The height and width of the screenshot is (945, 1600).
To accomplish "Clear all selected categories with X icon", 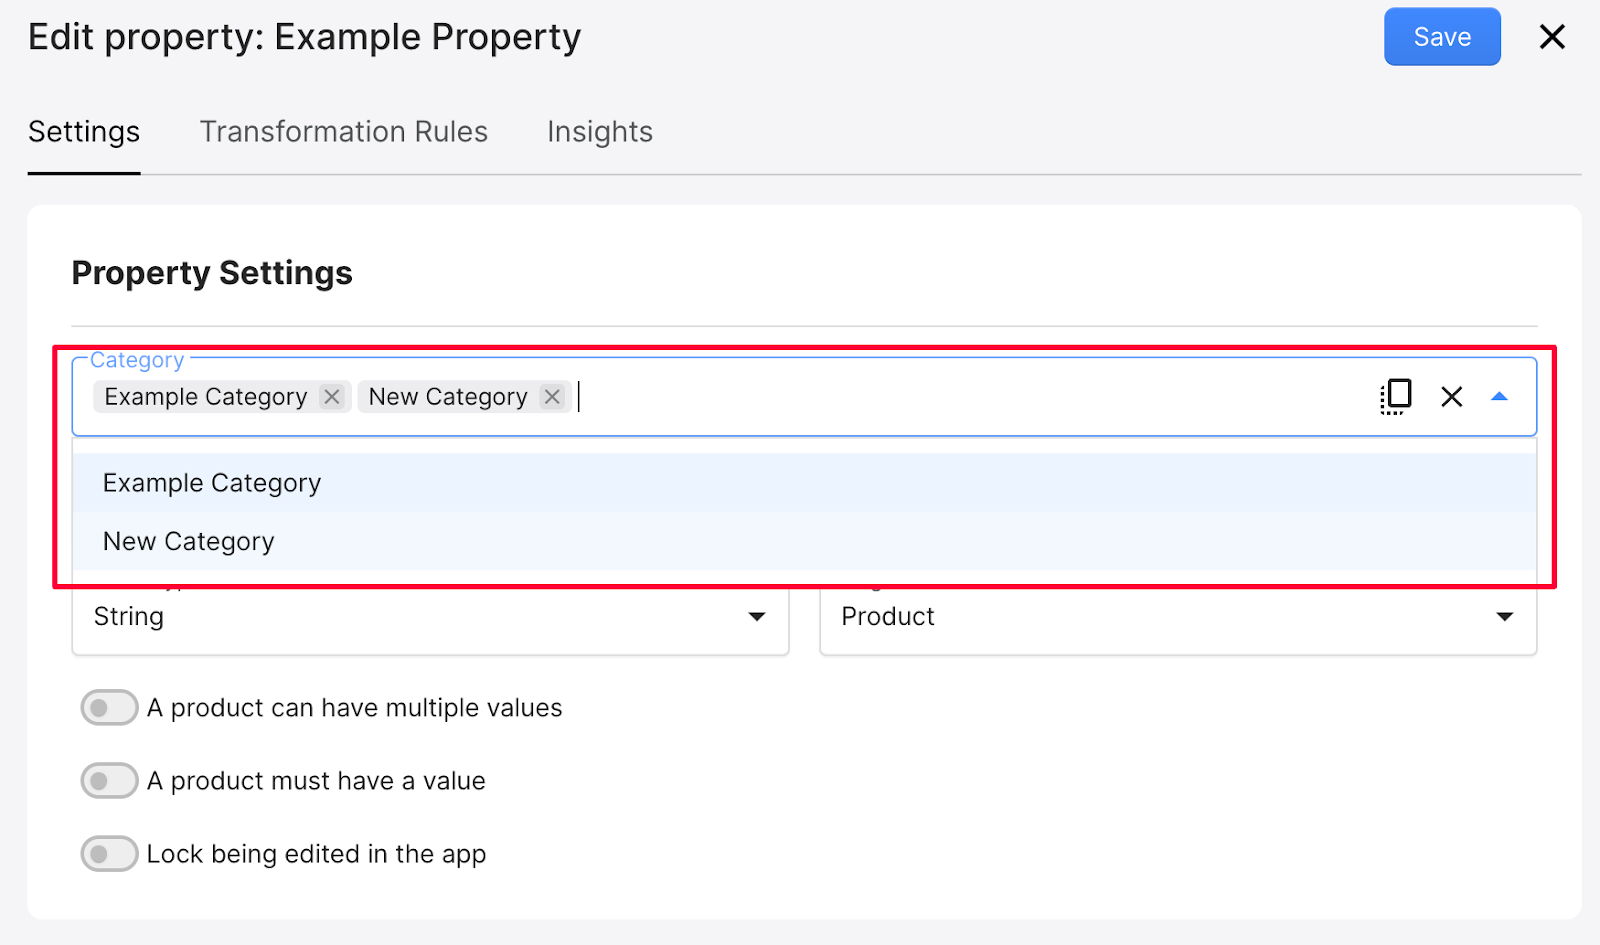I will 1451,397.
